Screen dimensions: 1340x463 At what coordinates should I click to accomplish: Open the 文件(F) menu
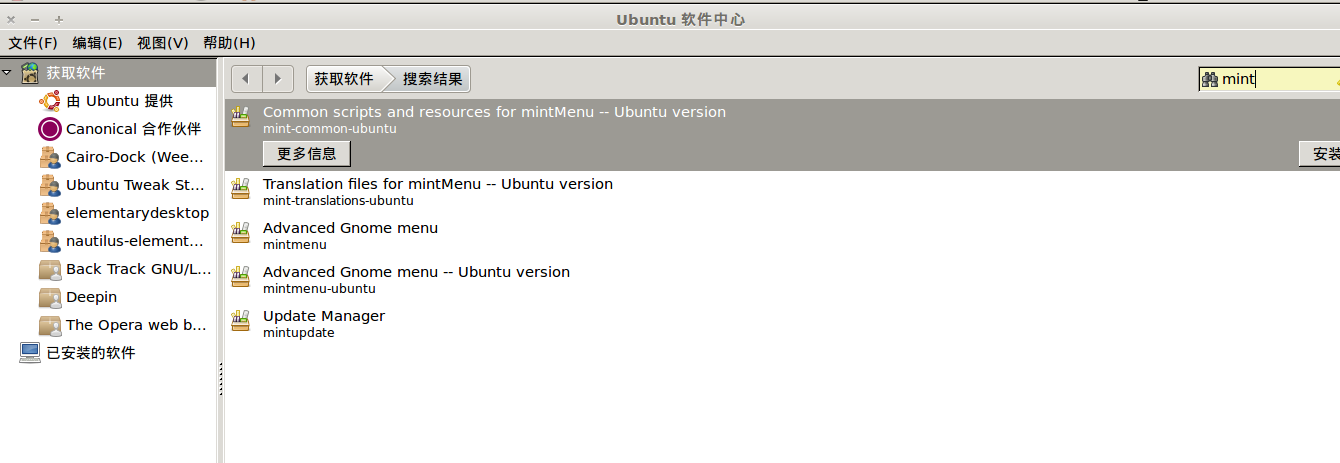pos(33,43)
